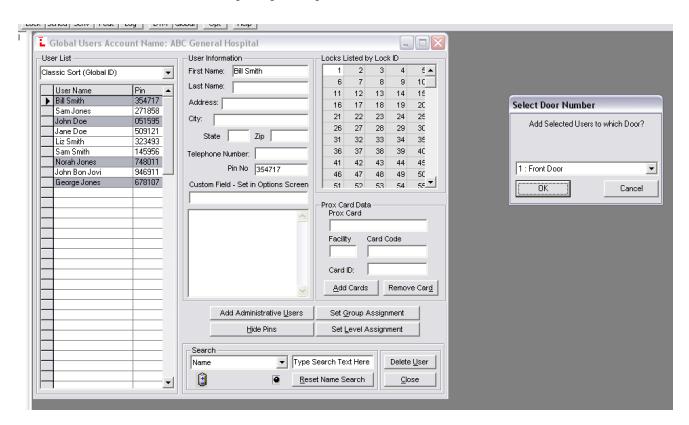The image size is (689, 425).
Task: Select lock 1 in the lock grid
Action: [x=333, y=70]
